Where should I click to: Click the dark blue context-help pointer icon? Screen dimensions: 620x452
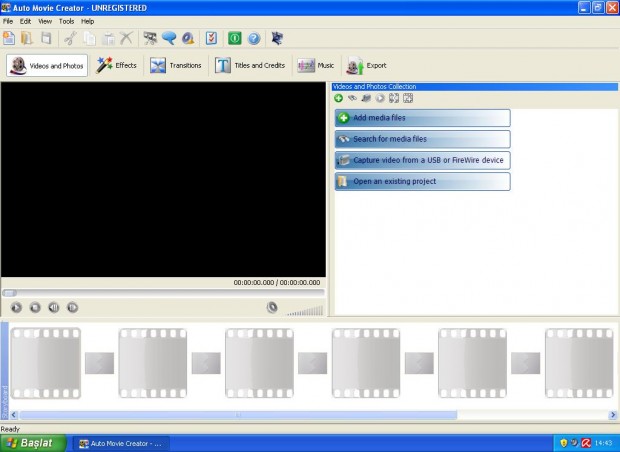tap(277, 38)
